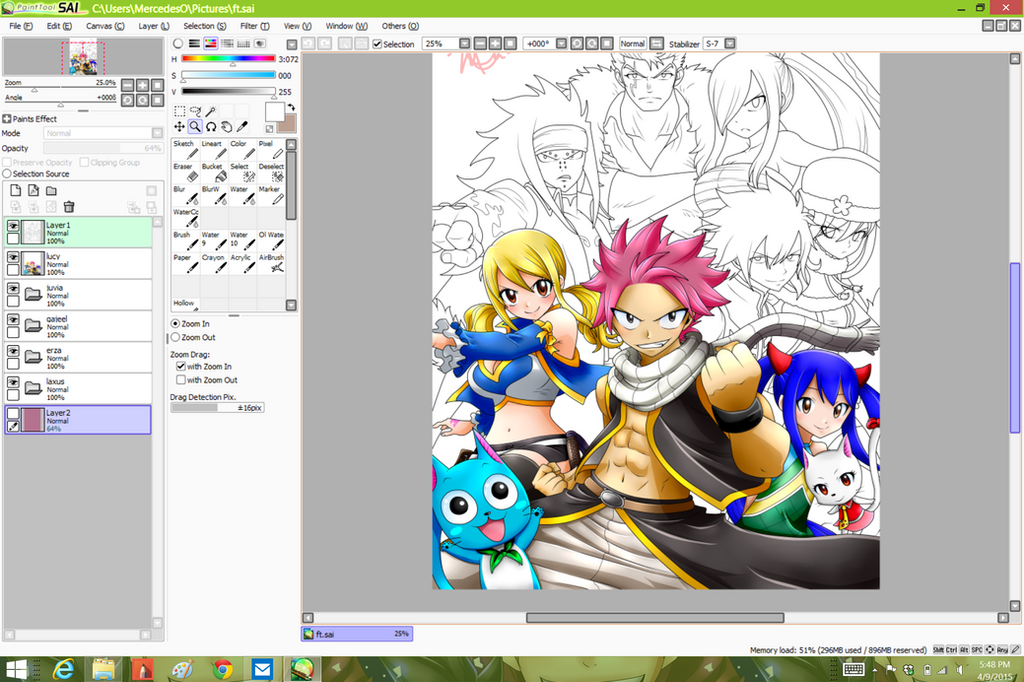Viewport: 1024px width, 682px height.
Task: Flip the canvas view horizontally
Action: point(657,44)
